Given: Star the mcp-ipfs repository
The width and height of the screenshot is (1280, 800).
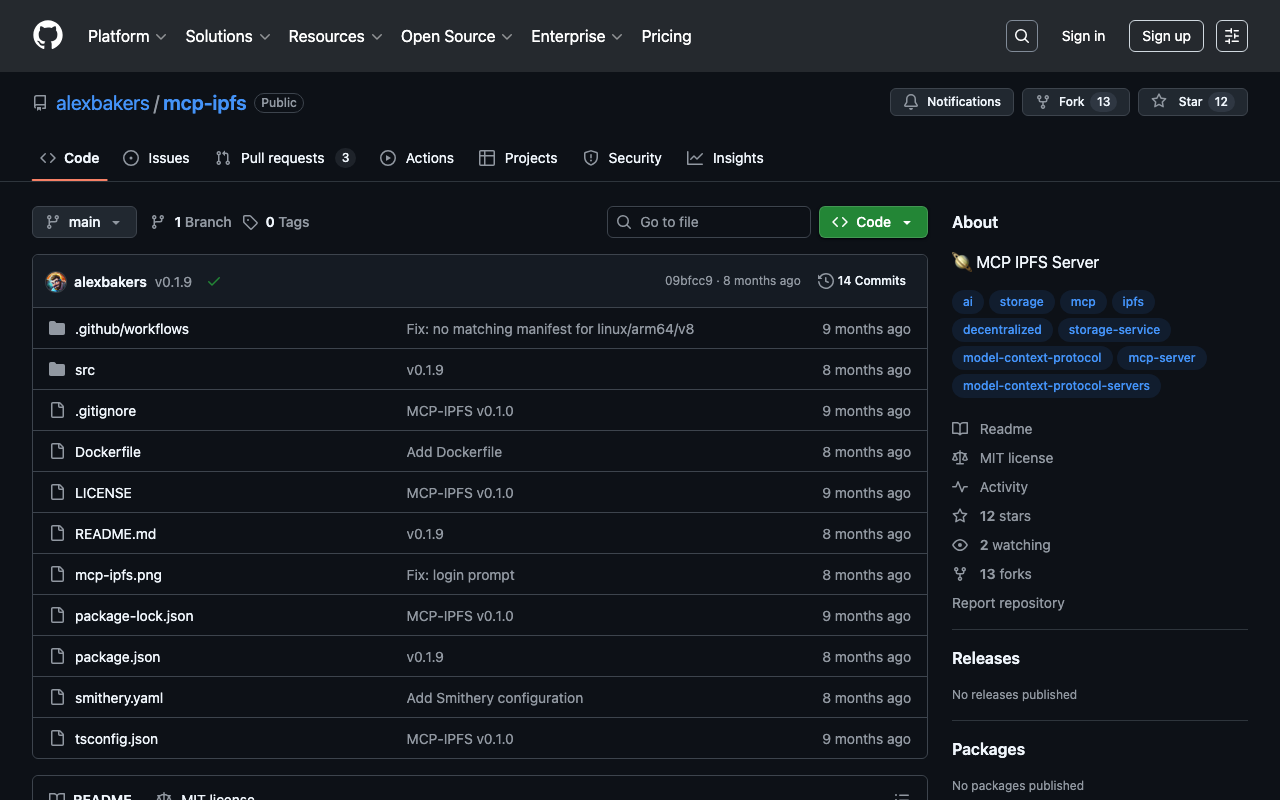Looking at the screenshot, I should [1191, 102].
